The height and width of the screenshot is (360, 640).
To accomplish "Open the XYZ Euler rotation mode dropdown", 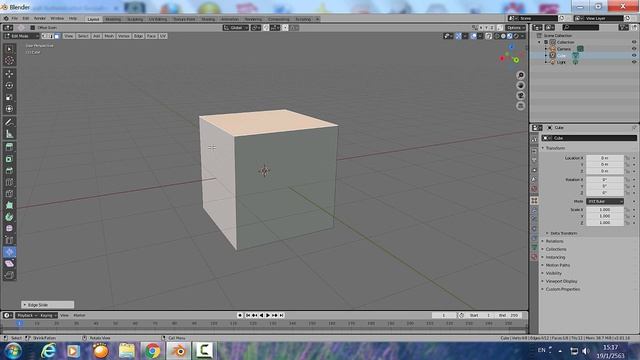I will pyautogui.click(x=605, y=202).
